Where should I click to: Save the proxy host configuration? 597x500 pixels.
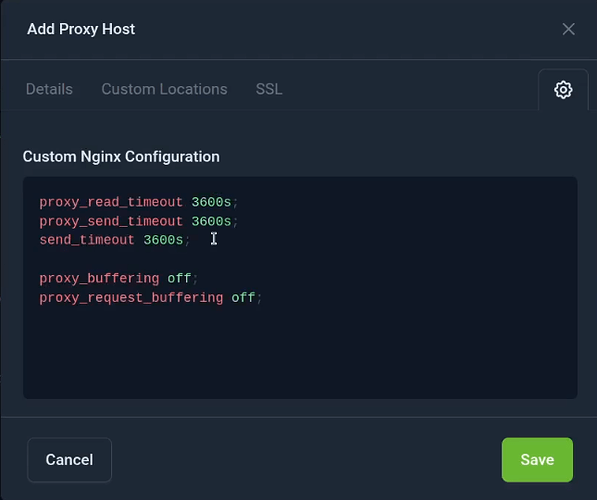click(537, 460)
